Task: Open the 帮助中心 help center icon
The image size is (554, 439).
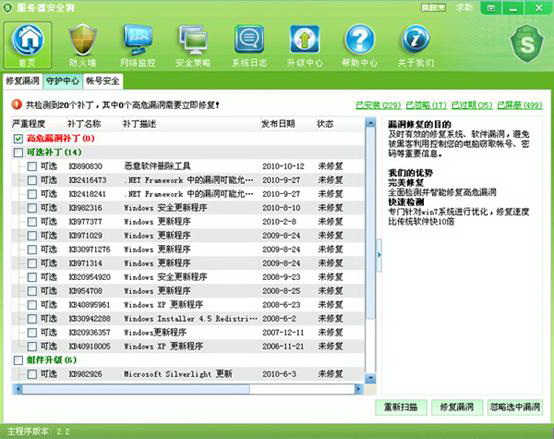Action: [x=360, y=45]
